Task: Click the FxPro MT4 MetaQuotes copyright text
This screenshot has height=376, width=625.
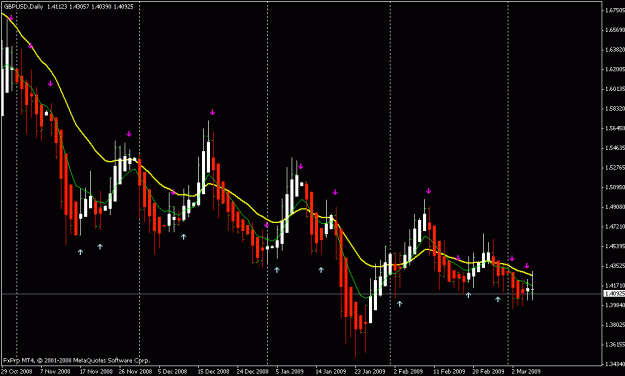Action: click(76, 360)
